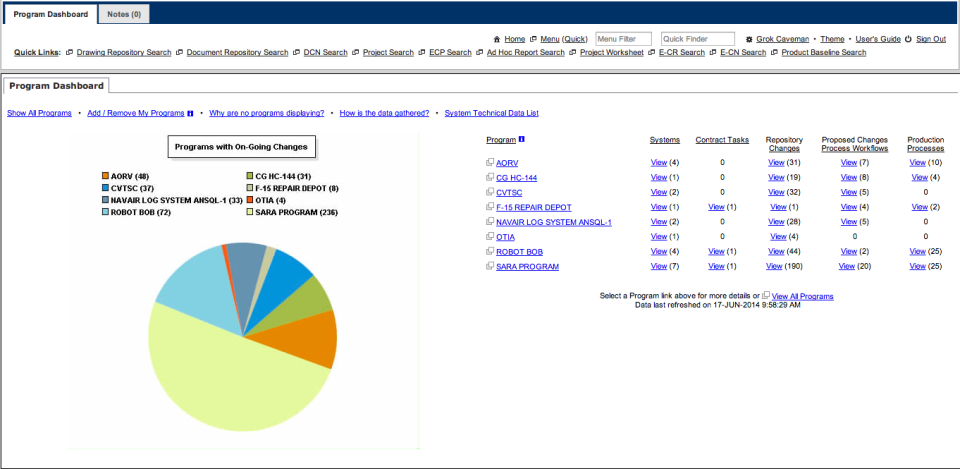Open the ECP Search quick link
The image size is (960, 469).
click(450, 53)
